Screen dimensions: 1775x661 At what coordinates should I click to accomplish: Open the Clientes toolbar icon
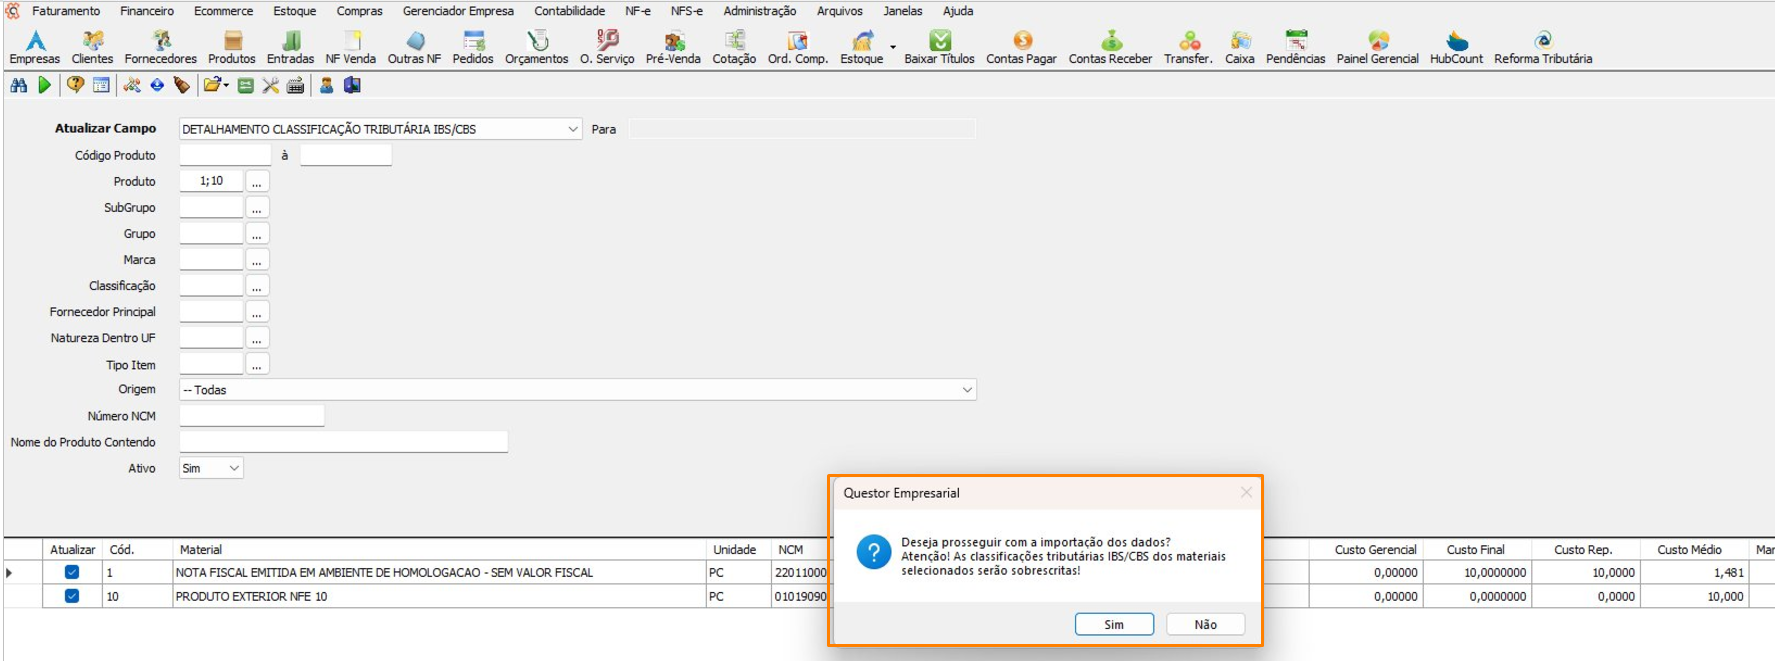(92, 48)
